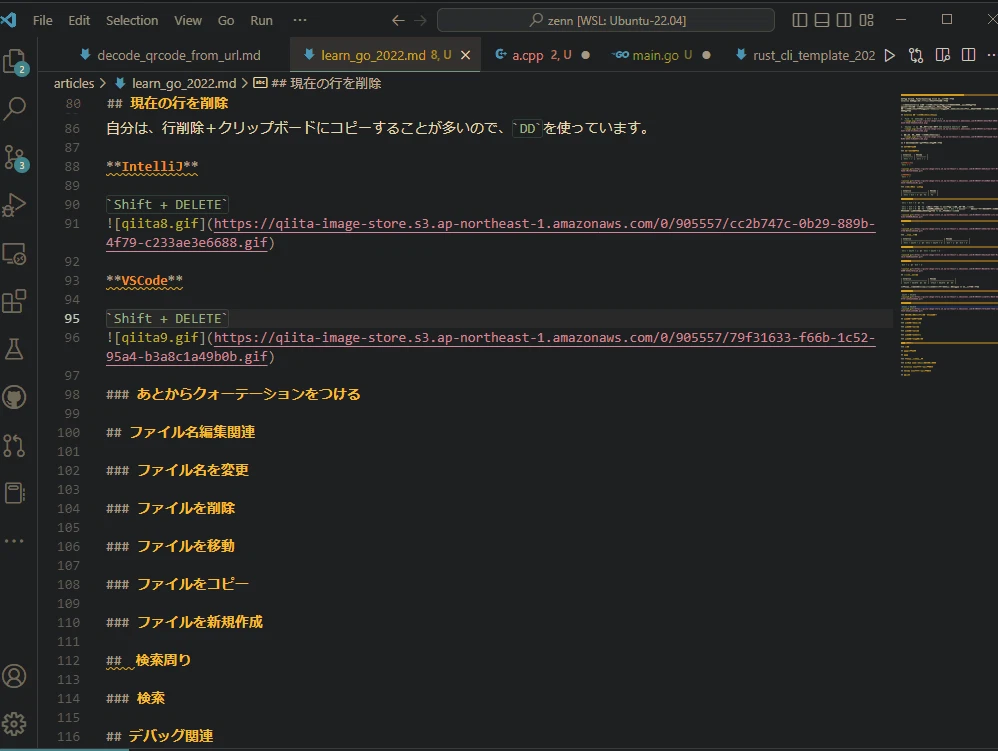Open the qiita9.gif image URL link
The image size is (998, 751).
click(490, 347)
